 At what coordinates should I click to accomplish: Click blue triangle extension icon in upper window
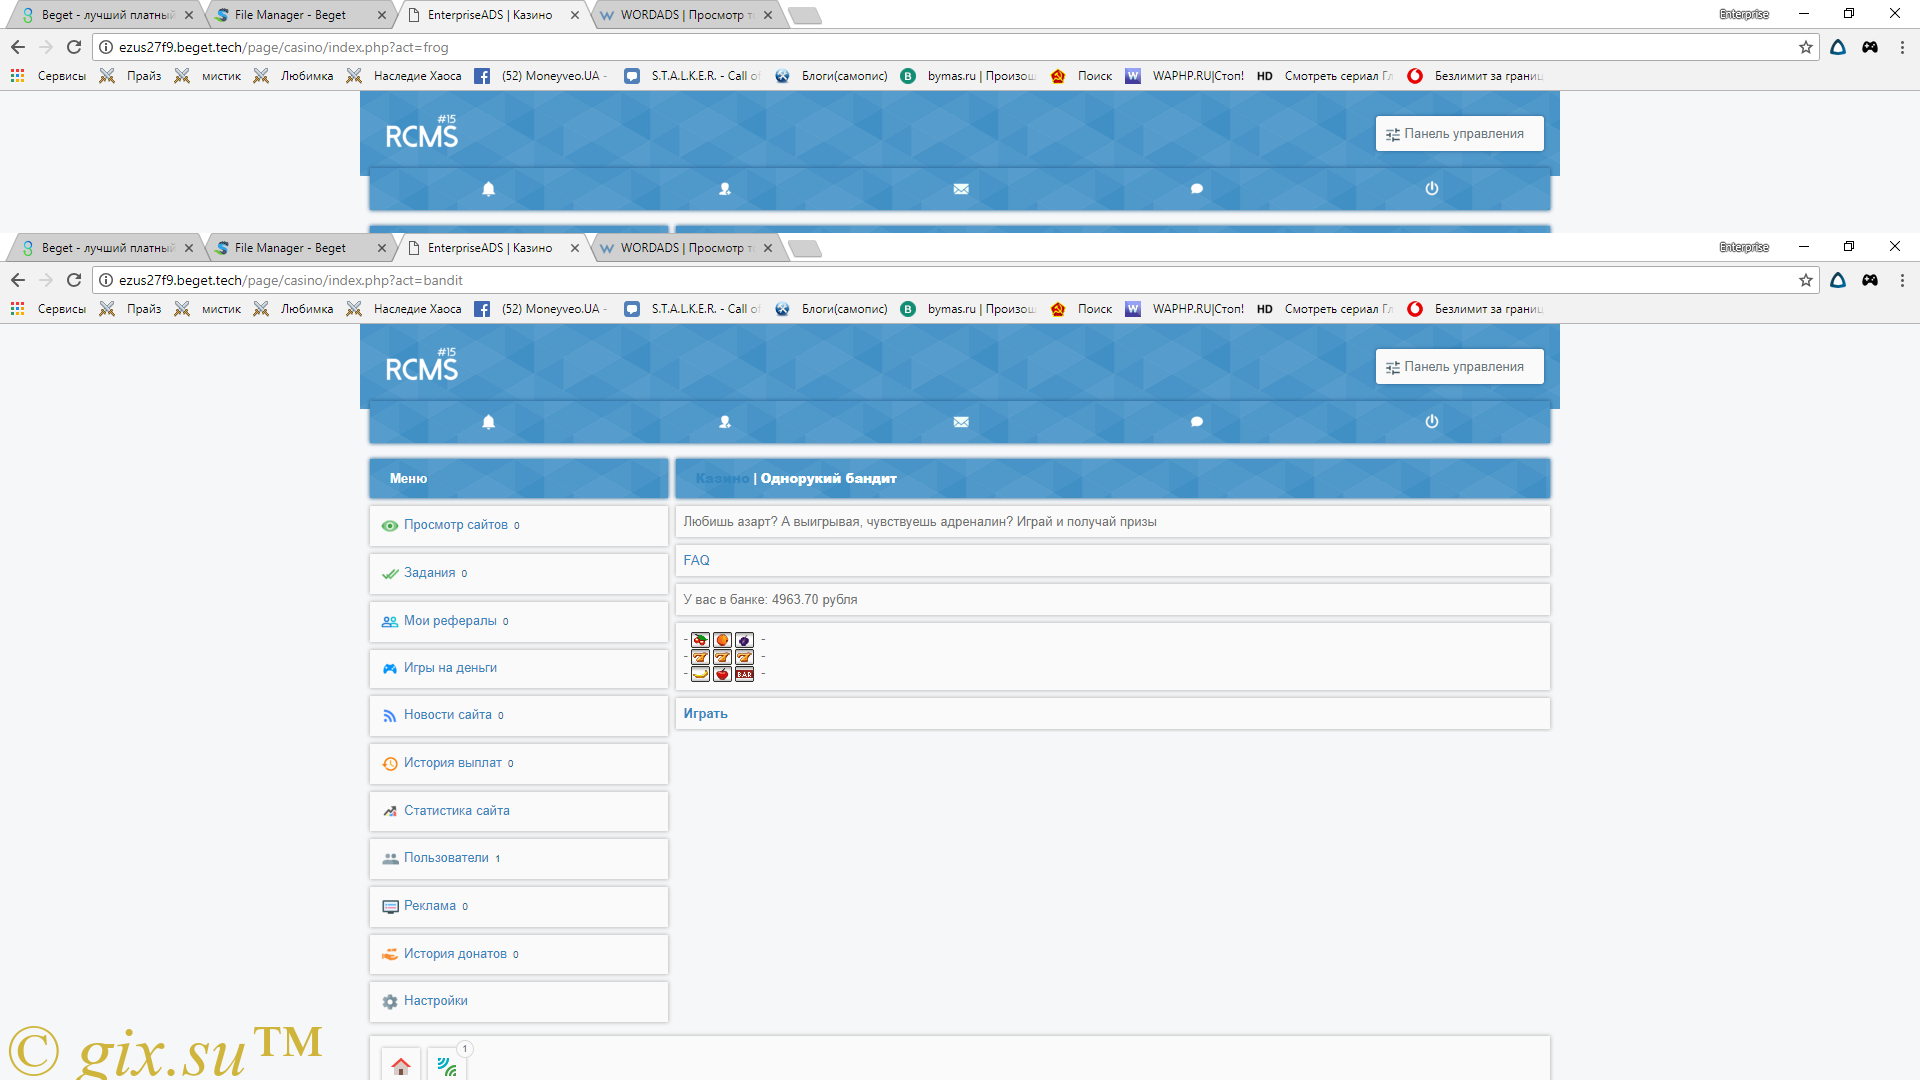(x=1838, y=47)
